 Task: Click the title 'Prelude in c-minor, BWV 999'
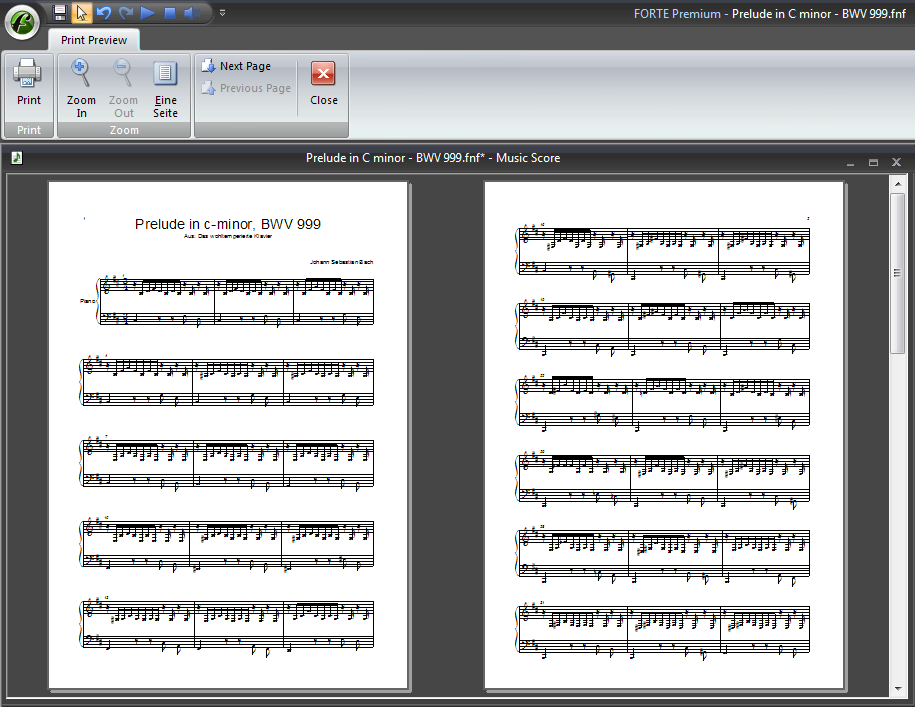[228, 224]
